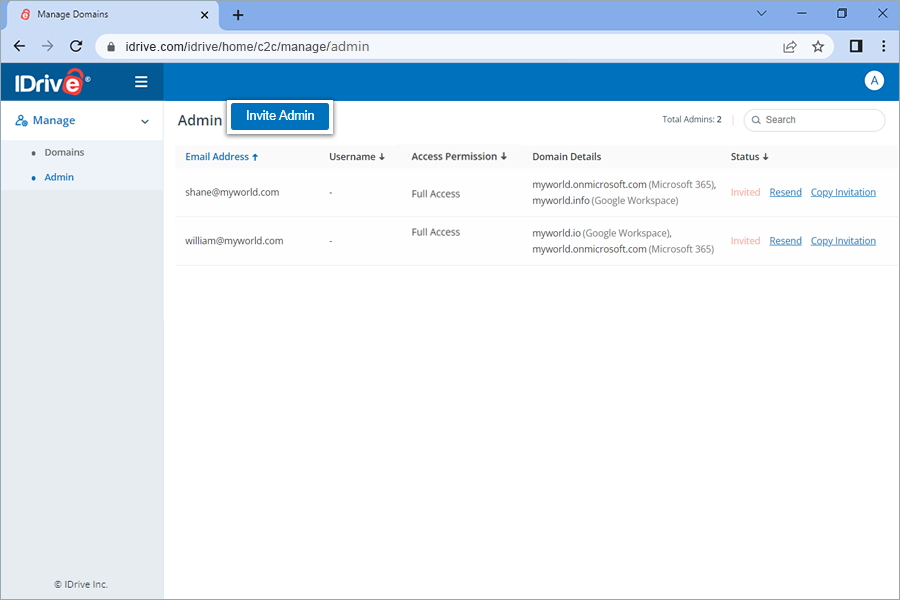
Task: Open Admin in the sidebar
Action: (x=59, y=177)
